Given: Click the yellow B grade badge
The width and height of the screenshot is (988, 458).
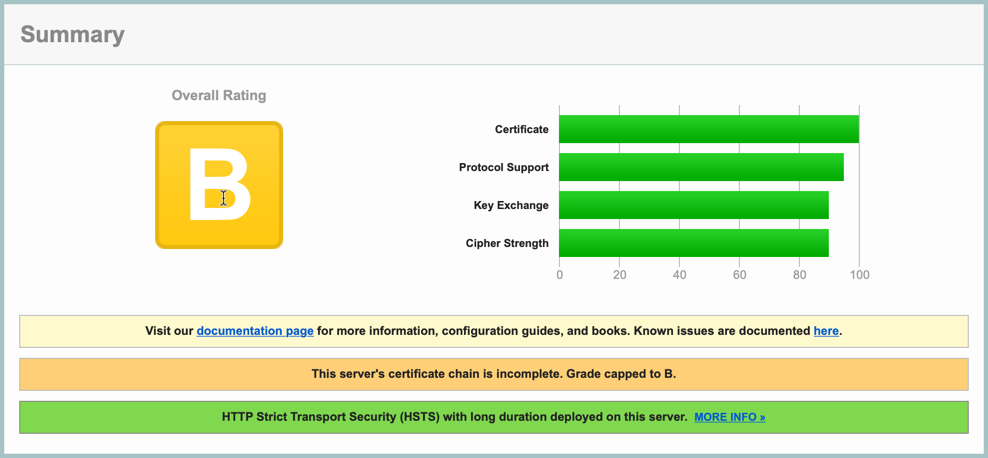Looking at the screenshot, I should pyautogui.click(x=219, y=185).
